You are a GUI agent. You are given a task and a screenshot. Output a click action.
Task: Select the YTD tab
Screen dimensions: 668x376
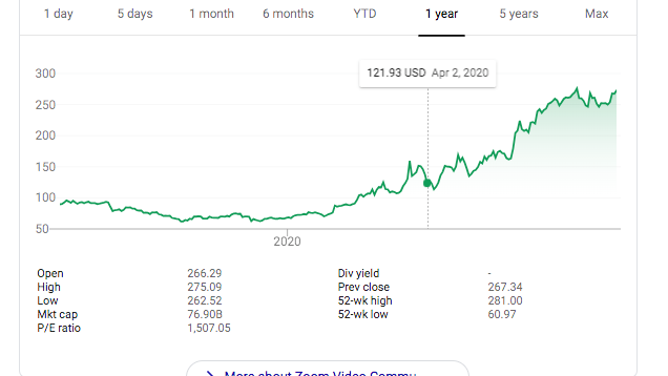click(365, 14)
